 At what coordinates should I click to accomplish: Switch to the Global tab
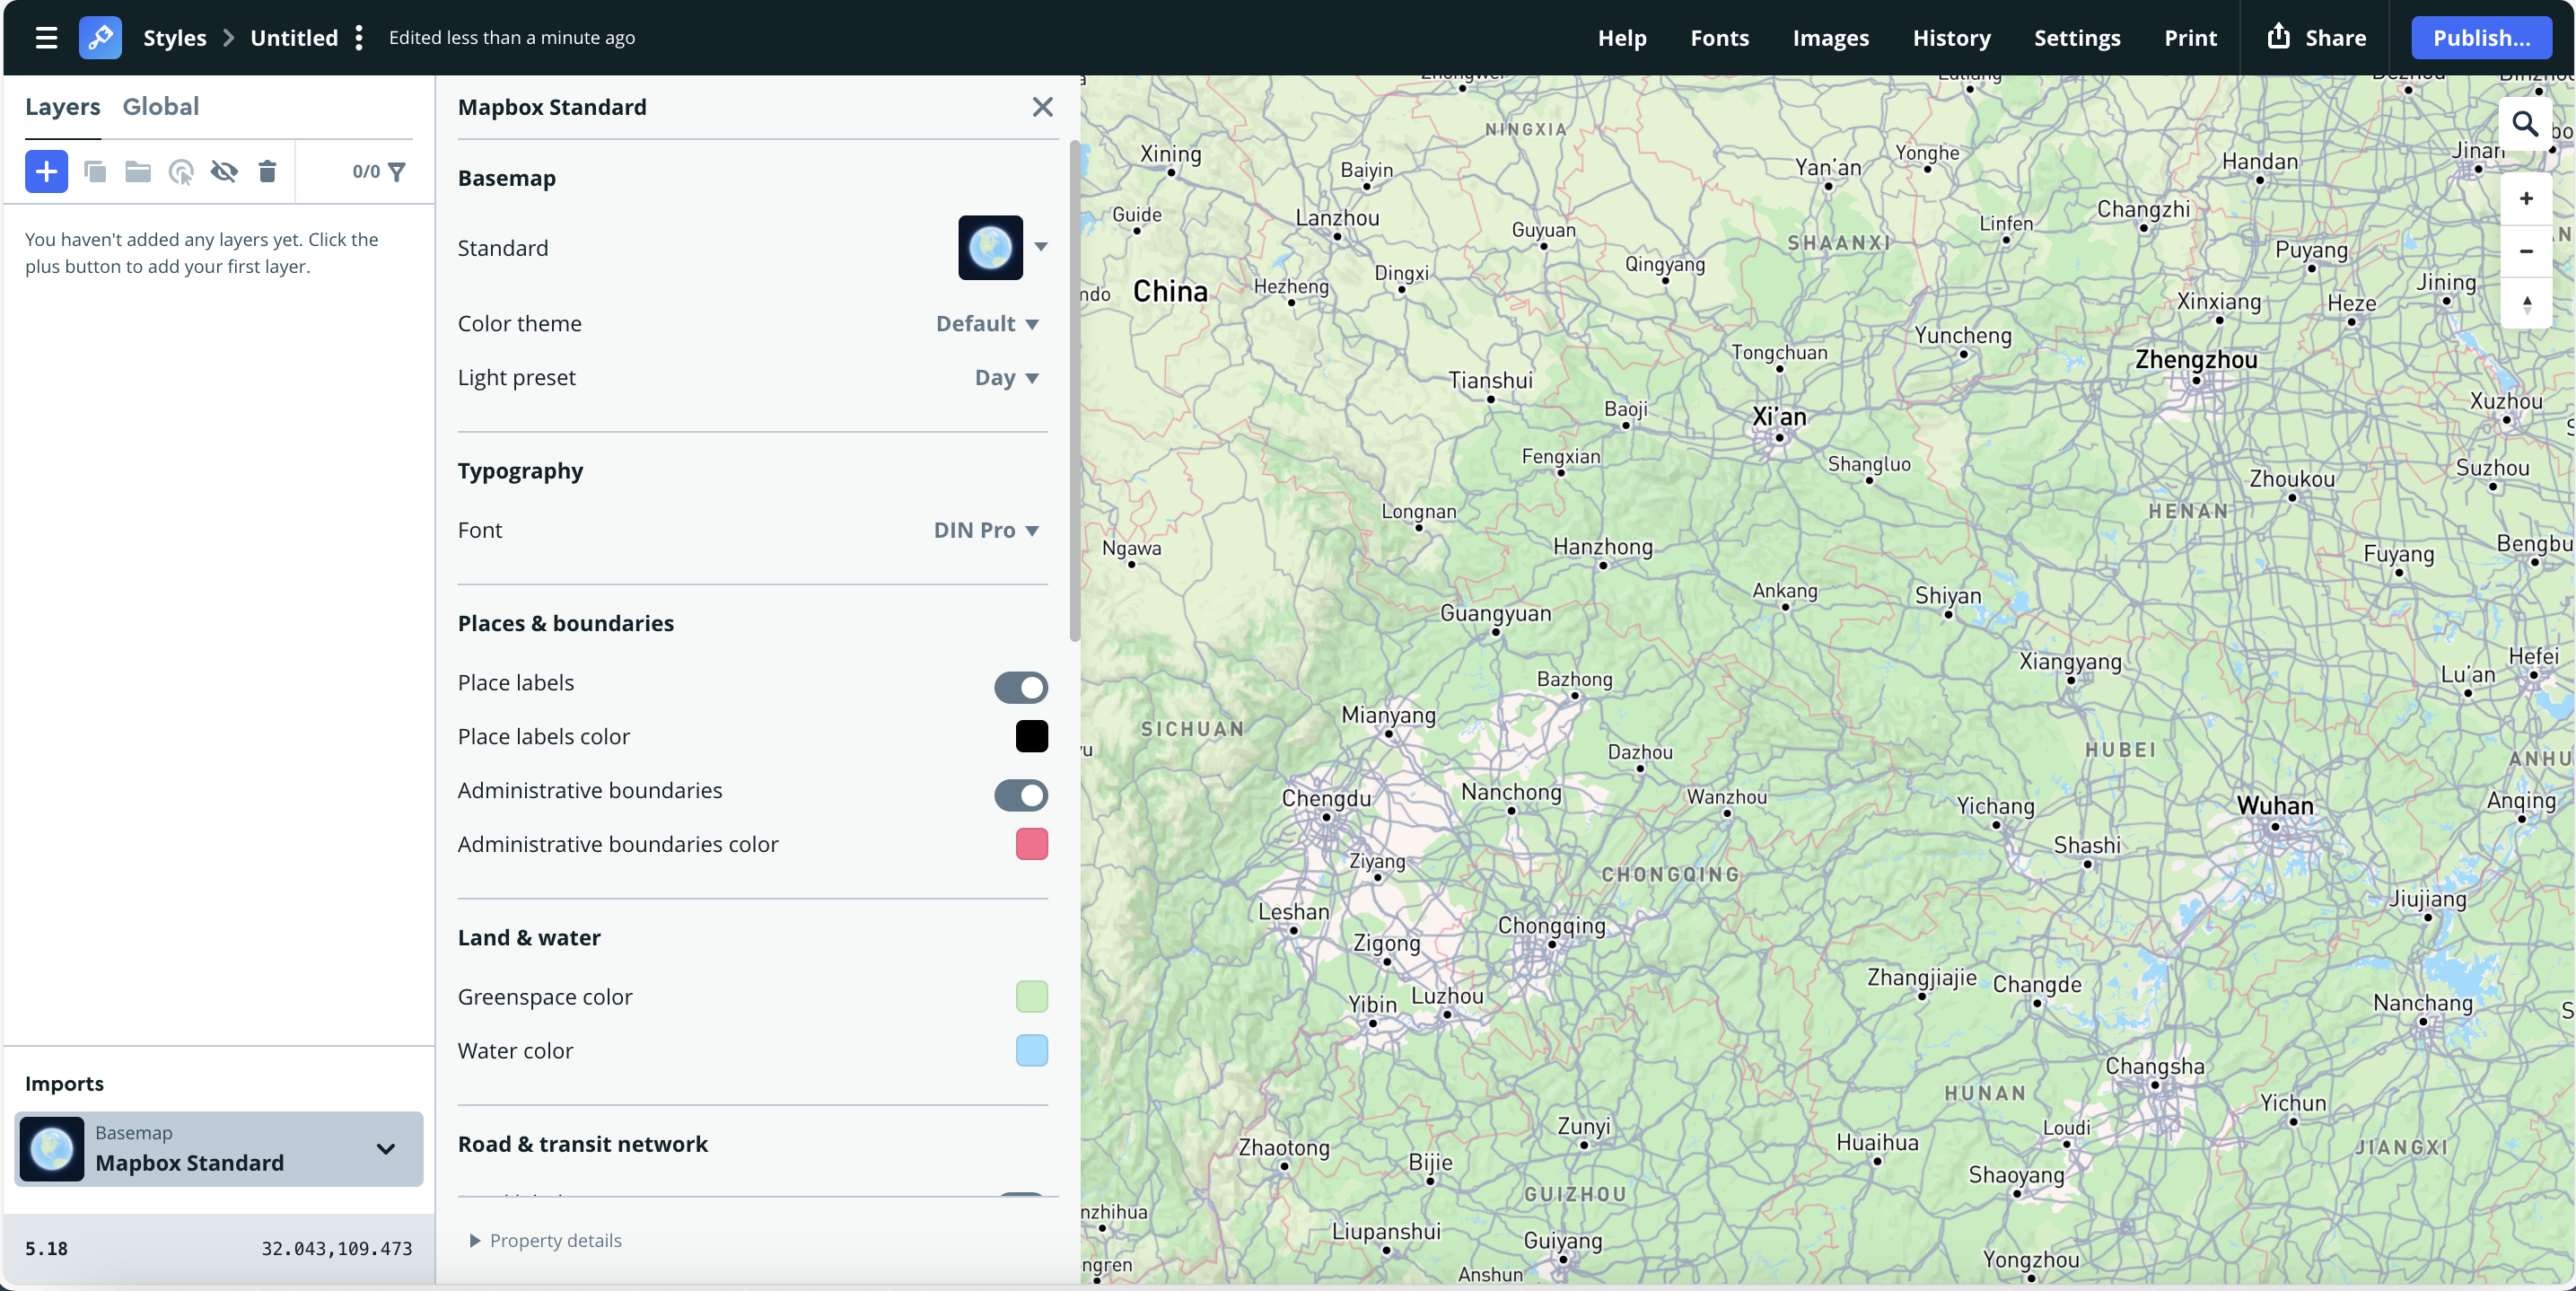(160, 106)
